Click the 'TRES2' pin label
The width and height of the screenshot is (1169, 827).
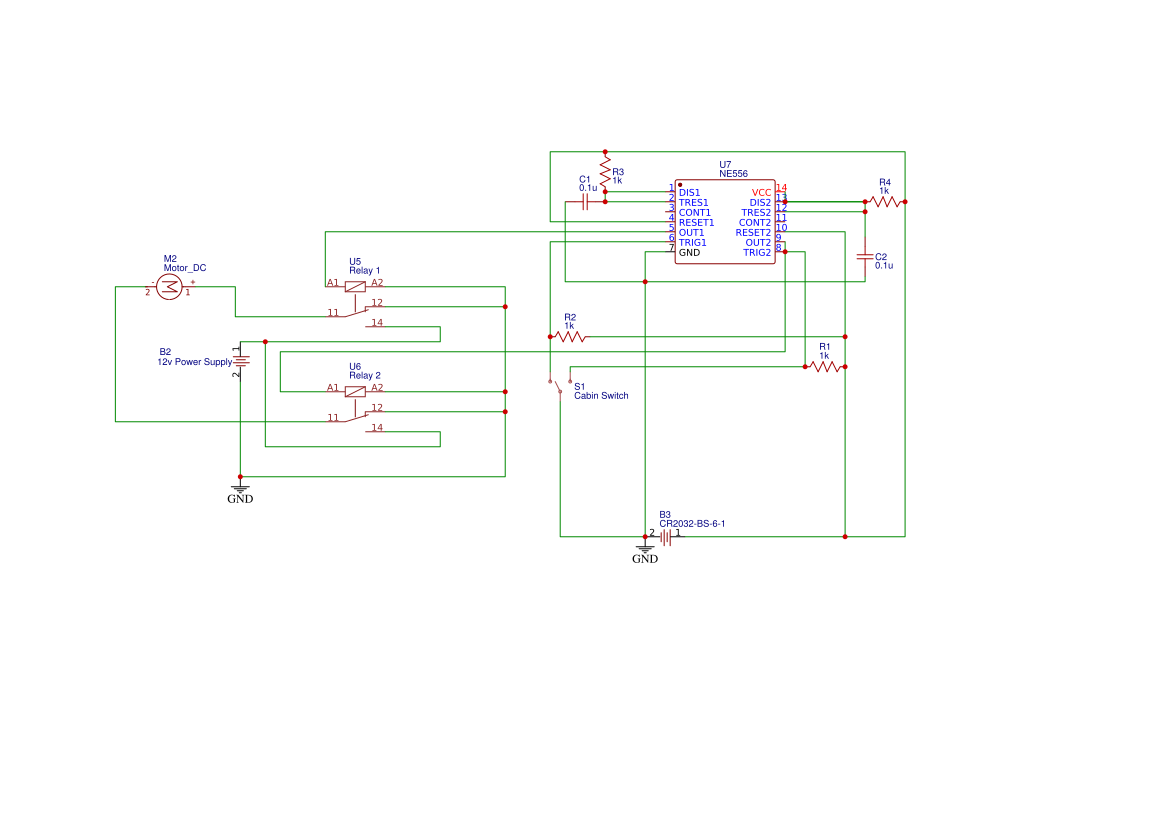(x=756, y=213)
